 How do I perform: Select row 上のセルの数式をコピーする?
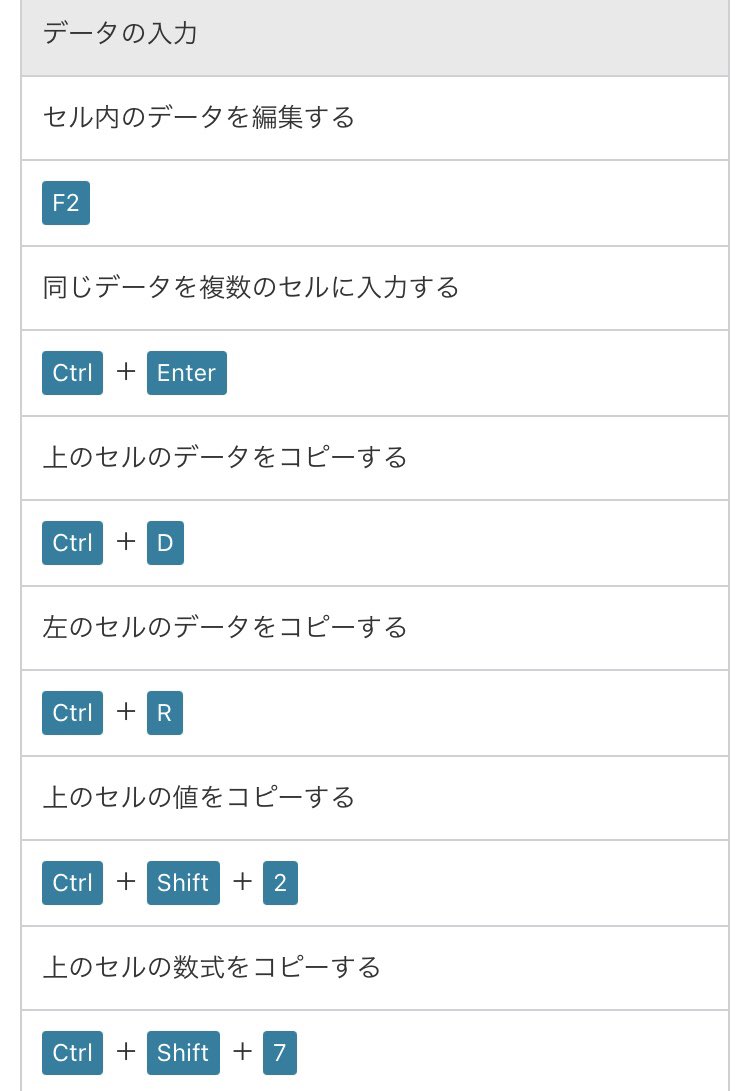[375, 968]
